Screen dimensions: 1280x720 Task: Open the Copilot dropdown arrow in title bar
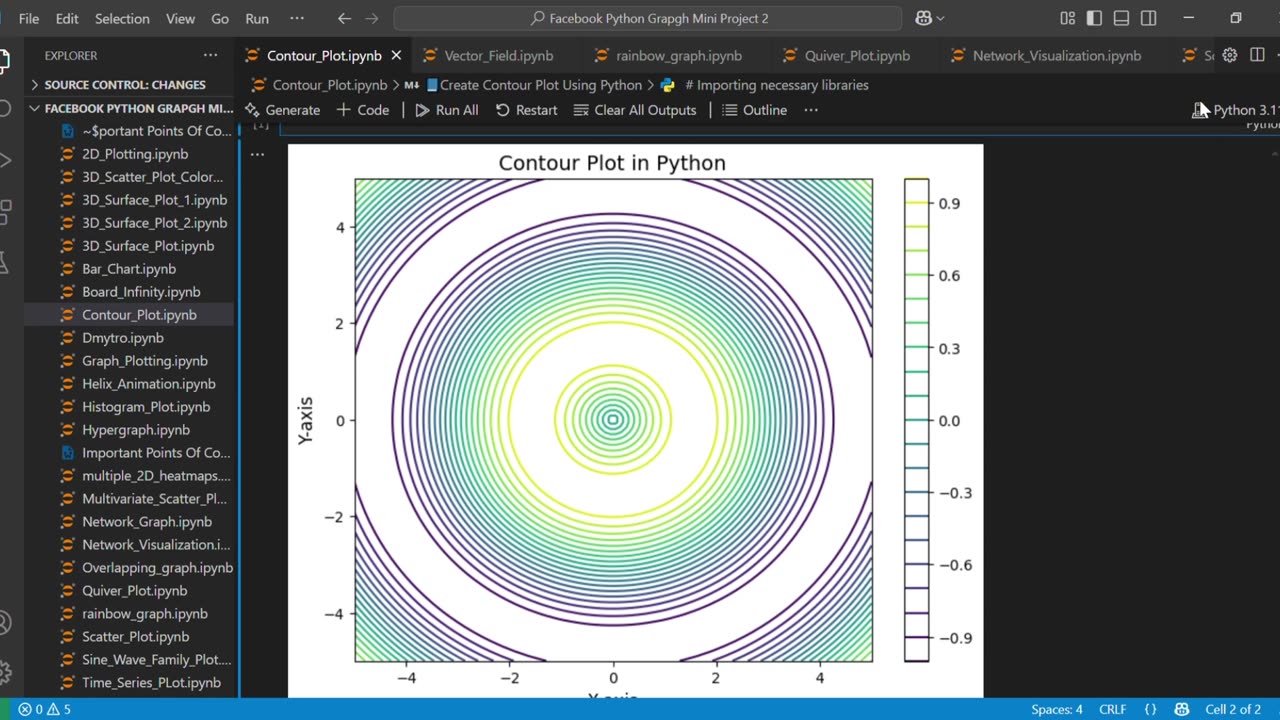point(940,18)
